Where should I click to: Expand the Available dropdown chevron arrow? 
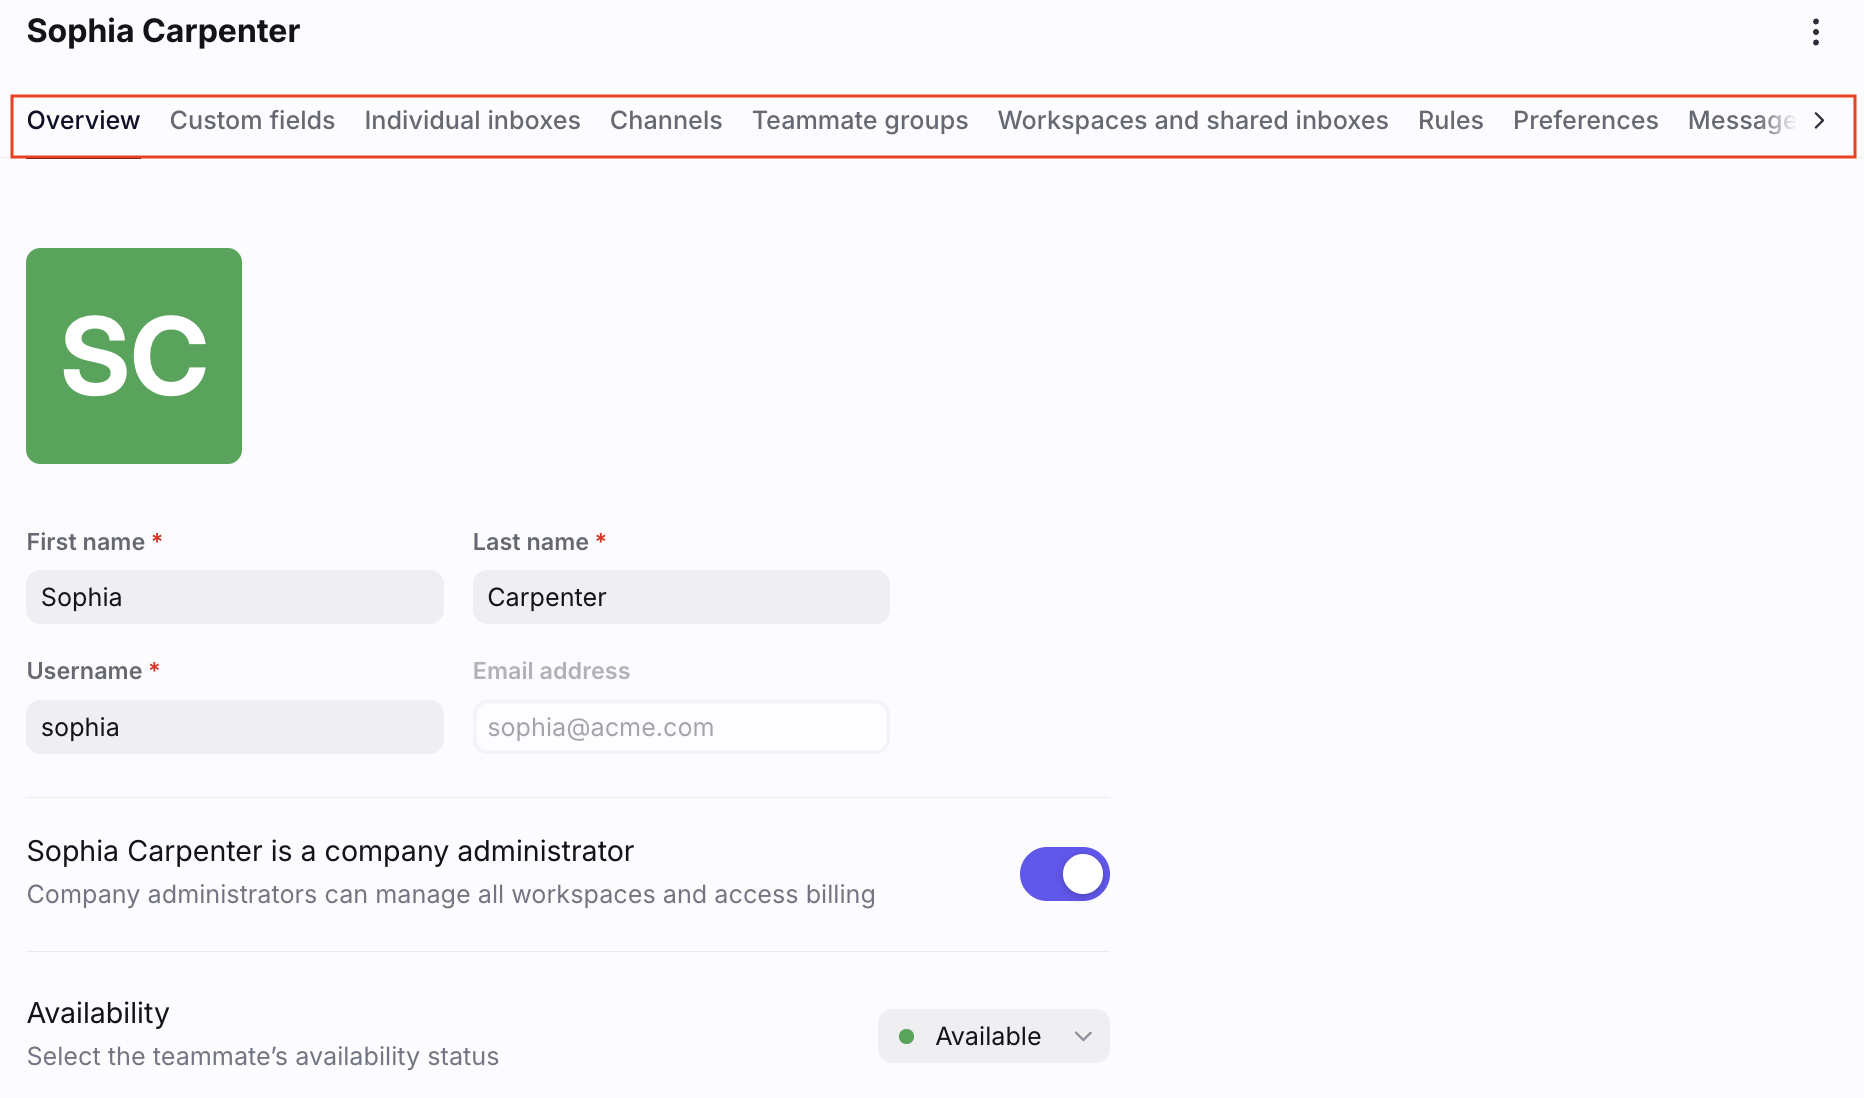(1083, 1037)
